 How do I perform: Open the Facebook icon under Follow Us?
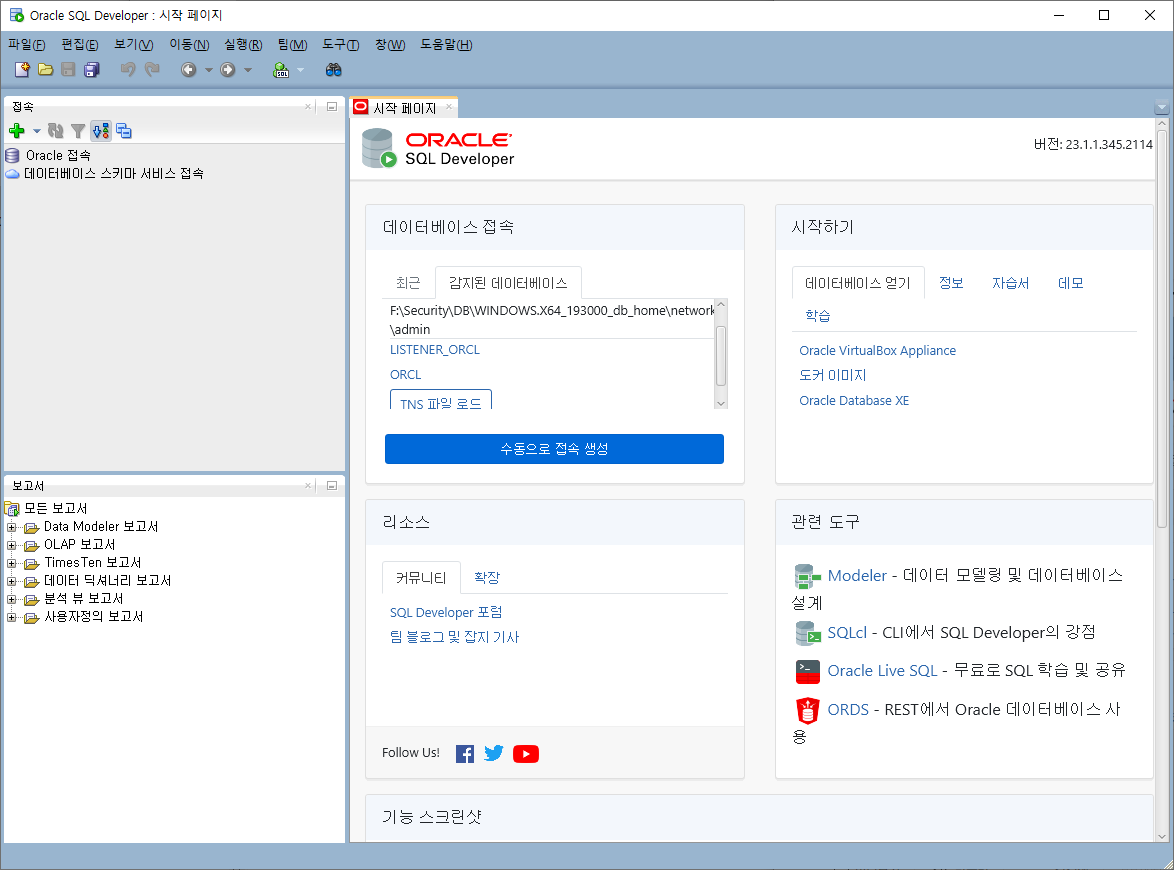click(465, 754)
